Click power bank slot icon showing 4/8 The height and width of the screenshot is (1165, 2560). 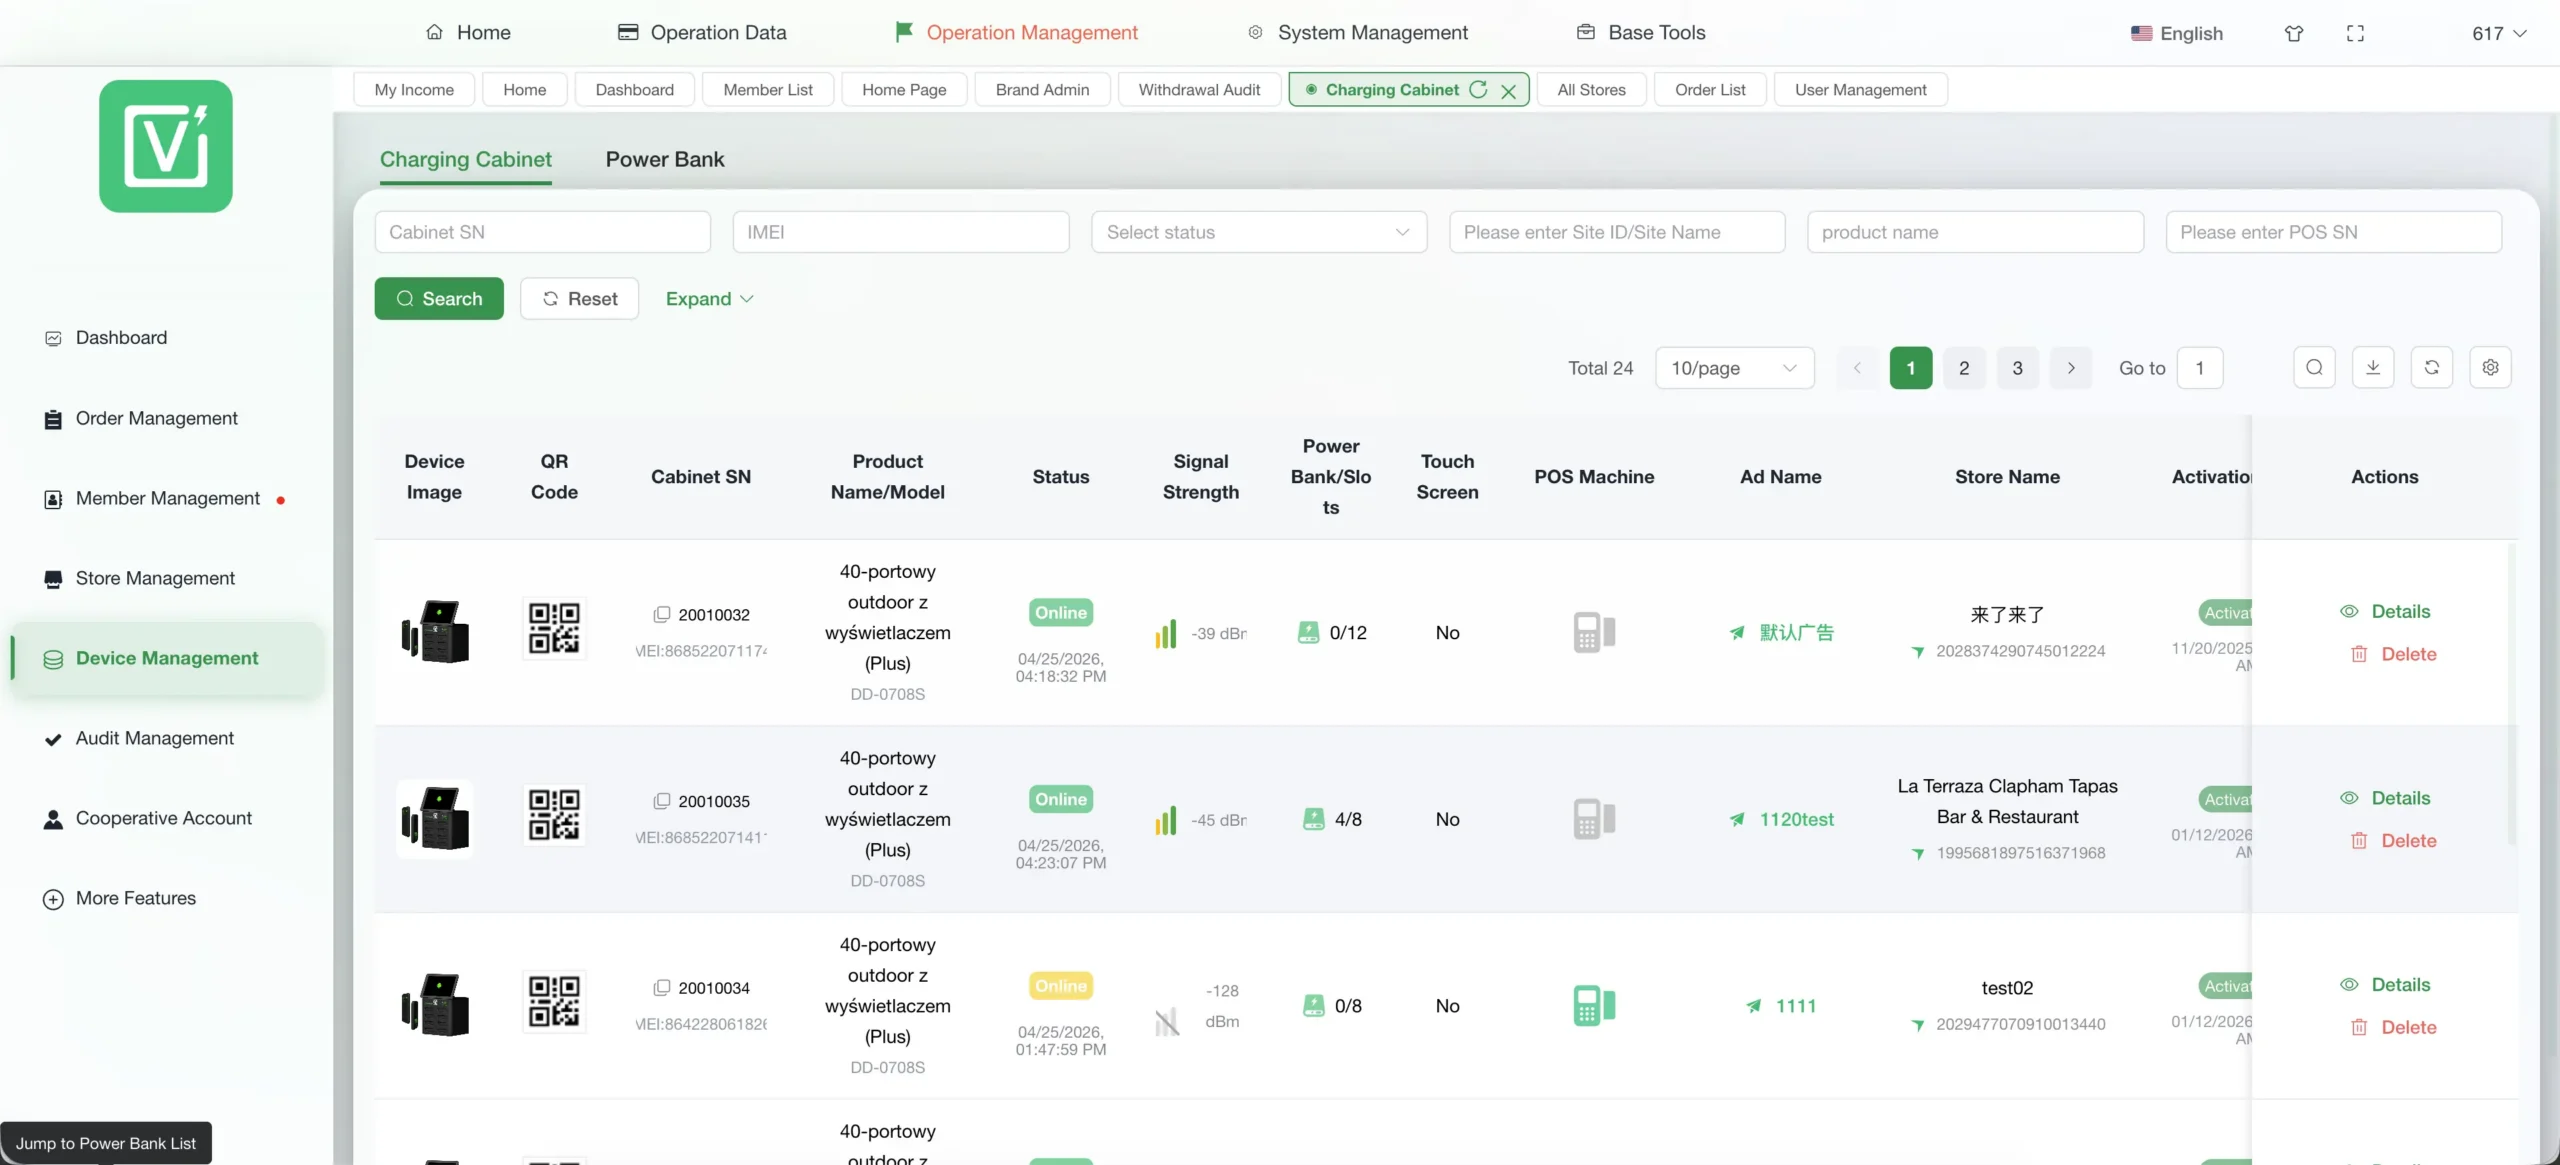tap(1314, 819)
